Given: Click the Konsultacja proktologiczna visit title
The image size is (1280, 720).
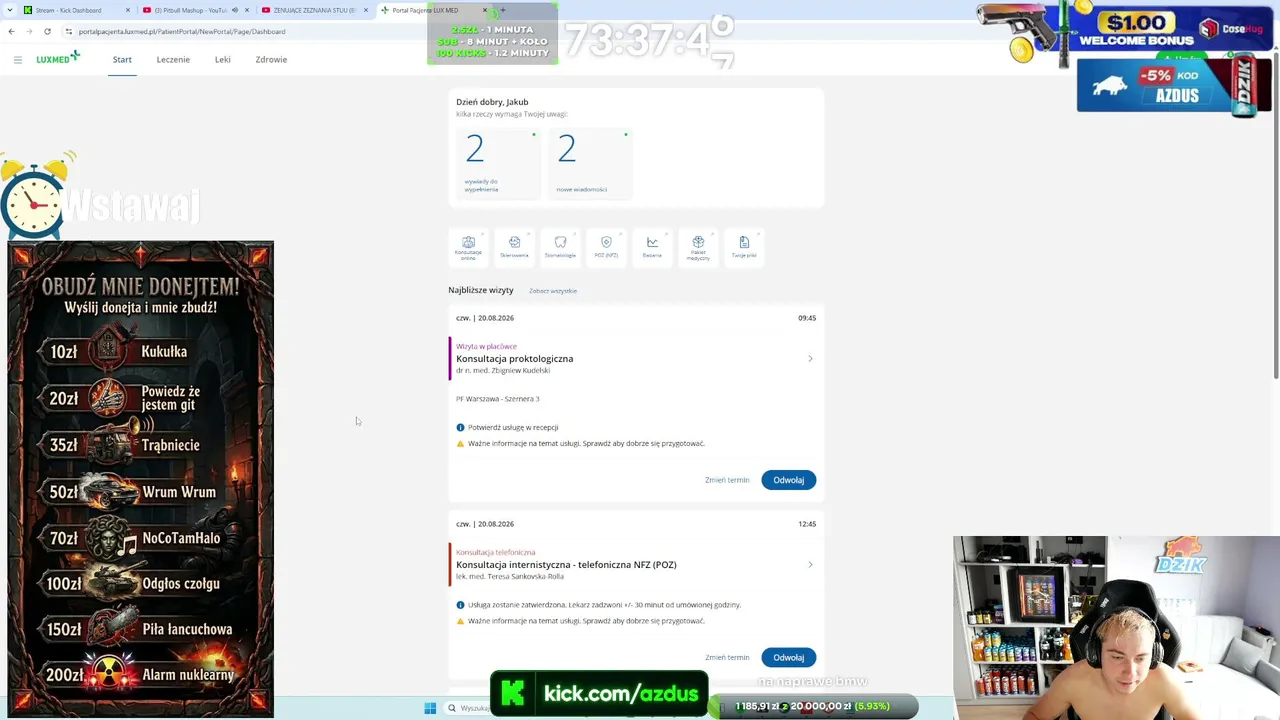Looking at the screenshot, I should tap(515, 359).
